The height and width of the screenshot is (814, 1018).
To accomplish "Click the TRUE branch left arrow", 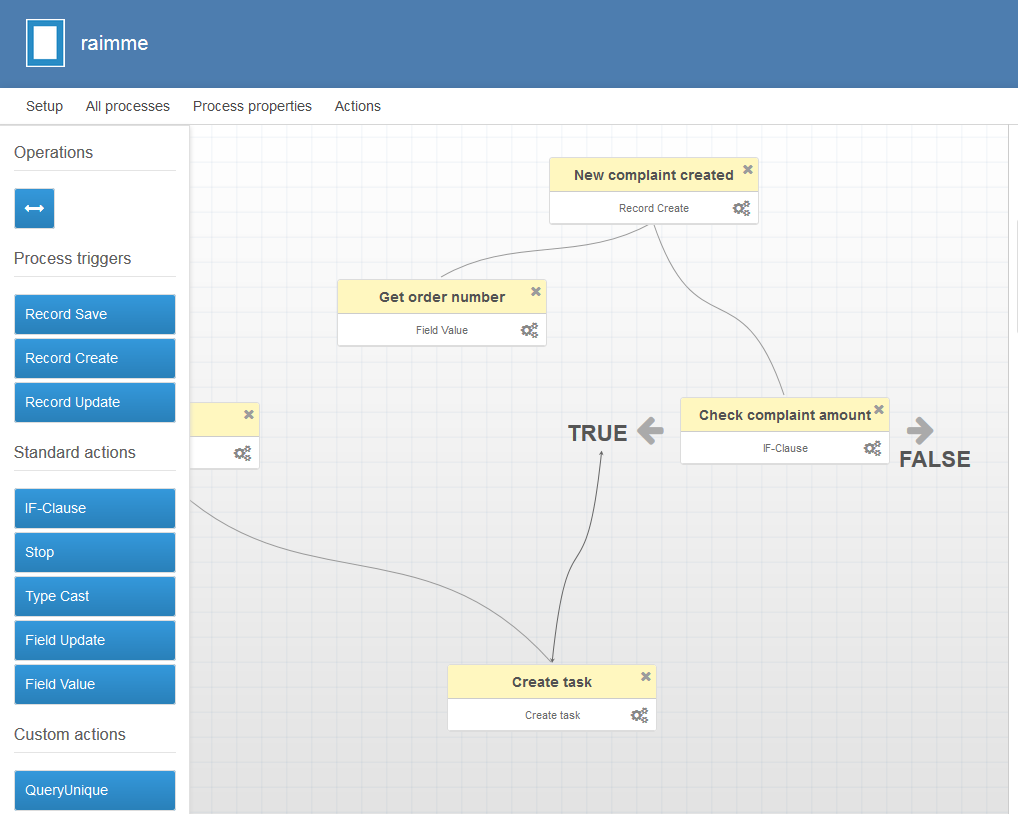I will point(650,432).
